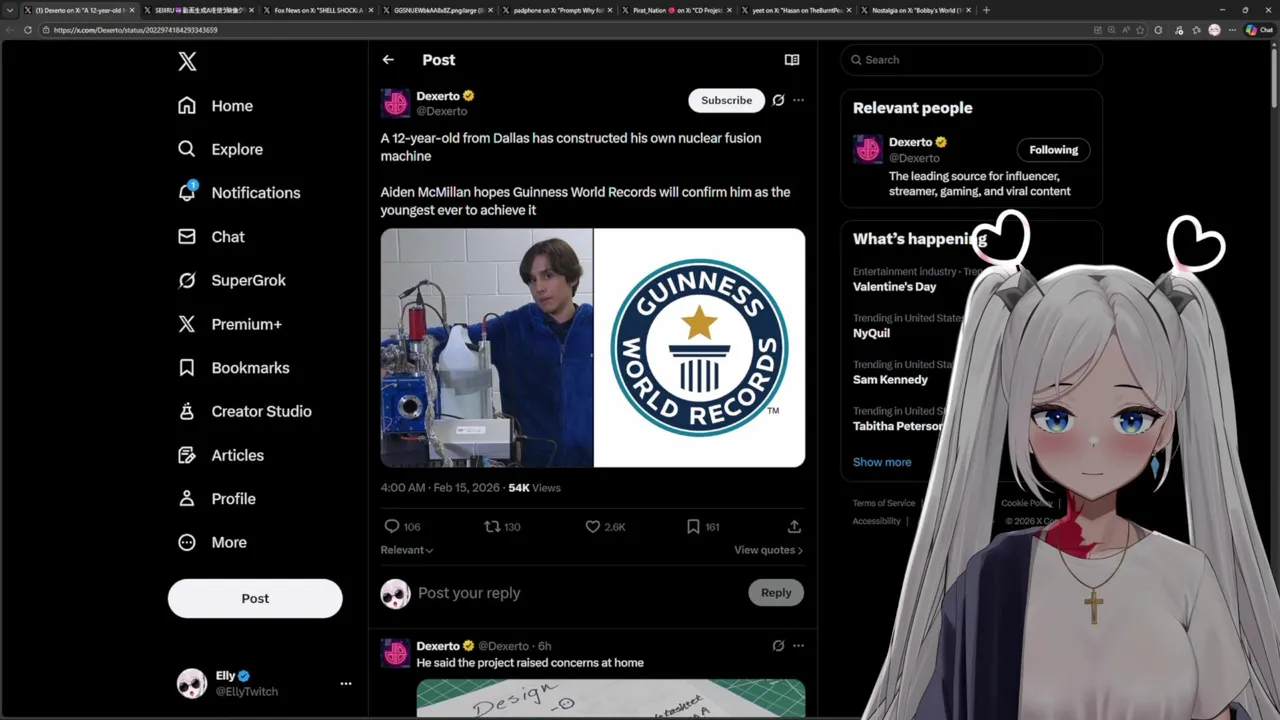Image resolution: width=1280 pixels, height=720 pixels.
Task: Open Profile in the sidebar
Action: 216,498
